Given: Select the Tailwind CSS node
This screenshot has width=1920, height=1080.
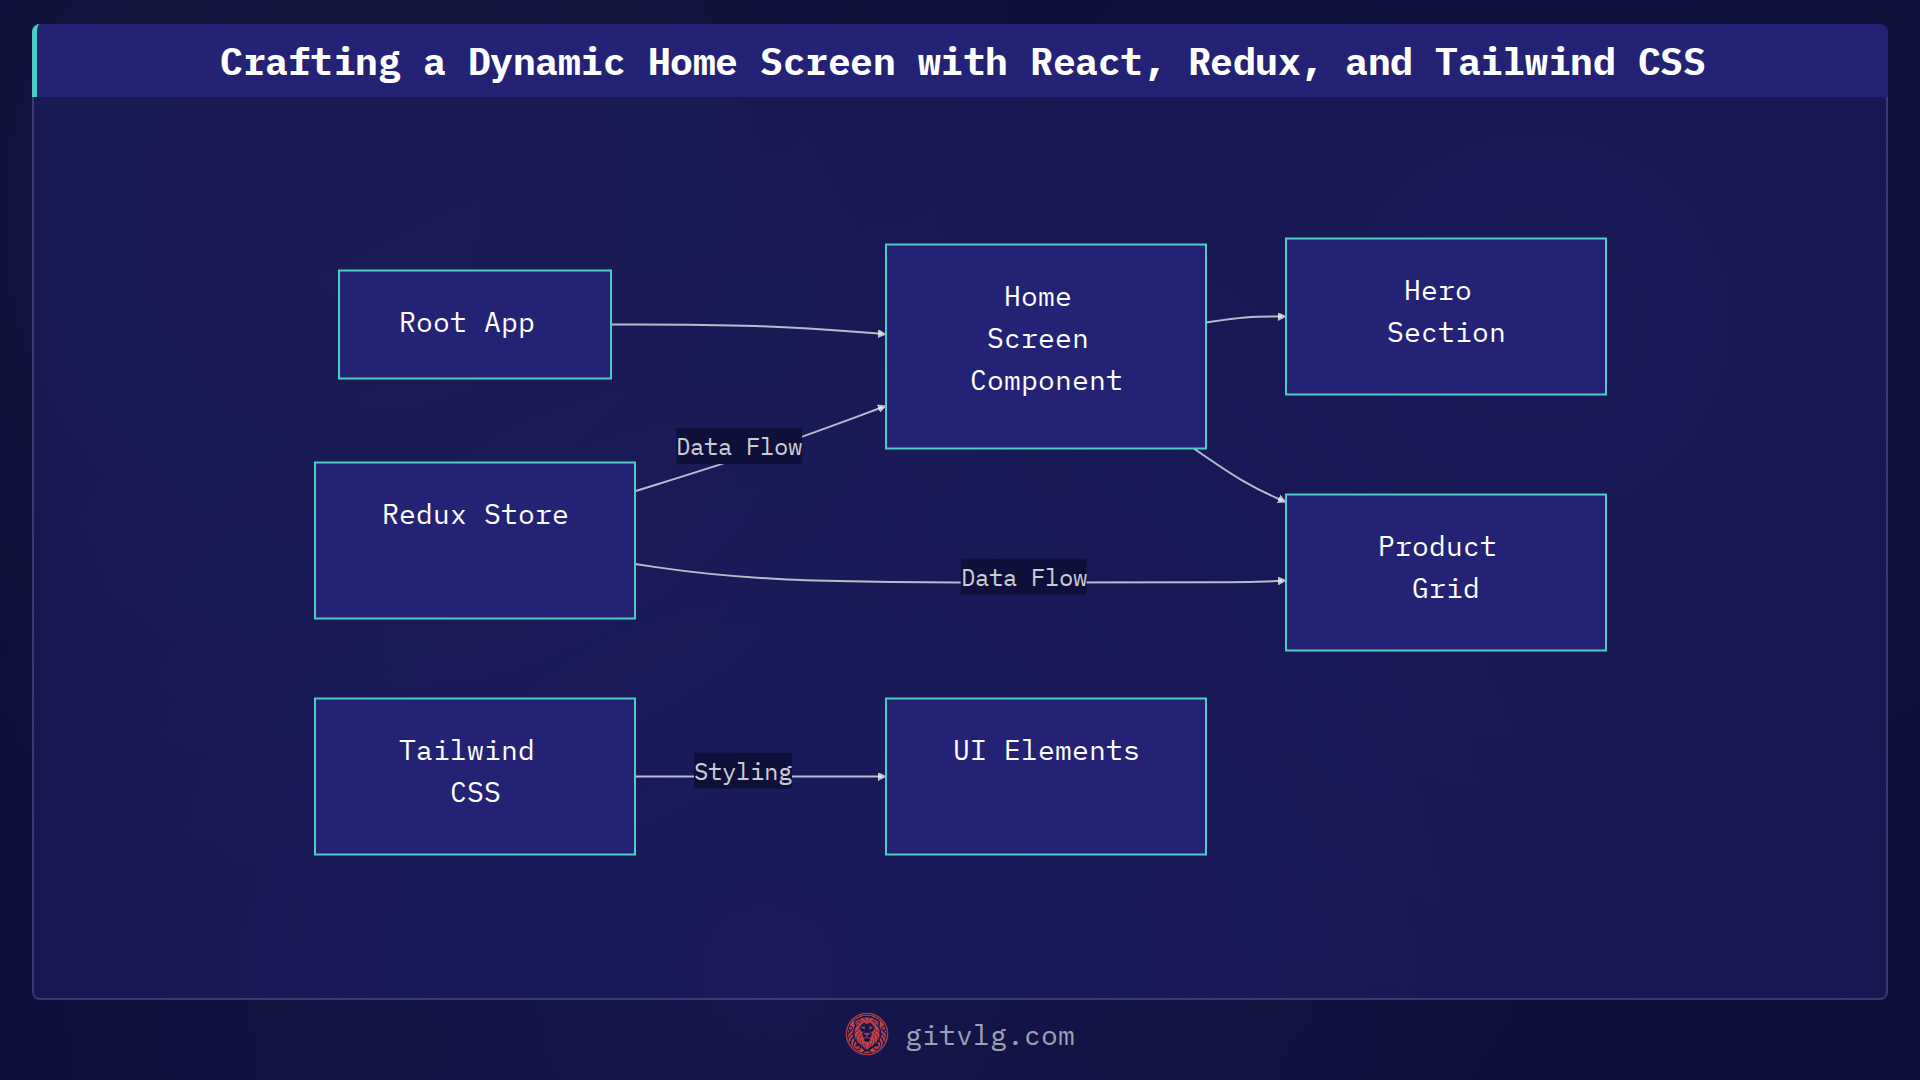Looking at the screenshot, I should (475, 776).
